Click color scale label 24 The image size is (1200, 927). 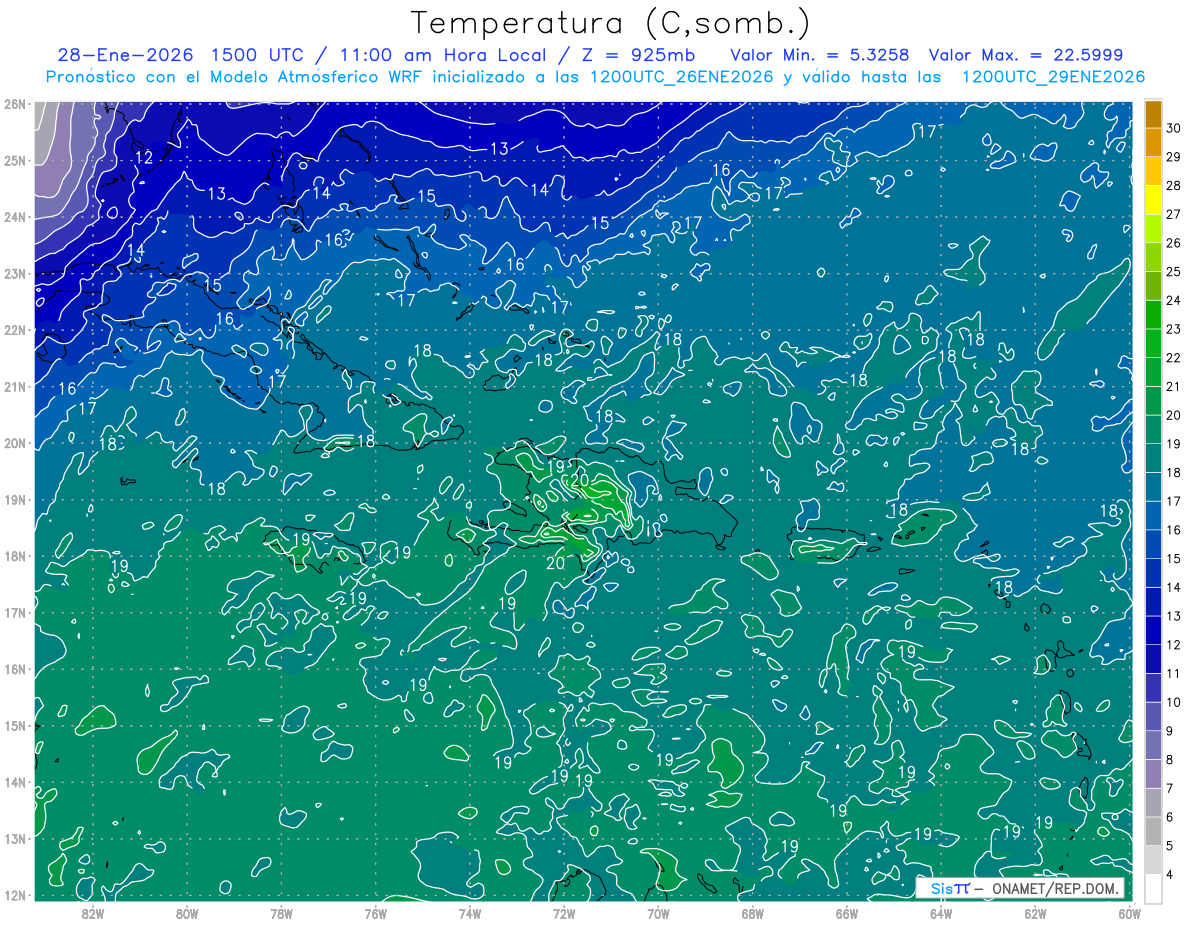(x=1174, y=300)
